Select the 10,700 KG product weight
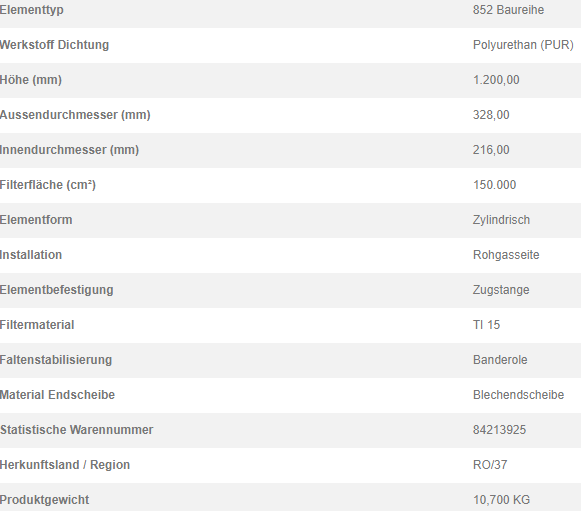 (x=501, y=500)
